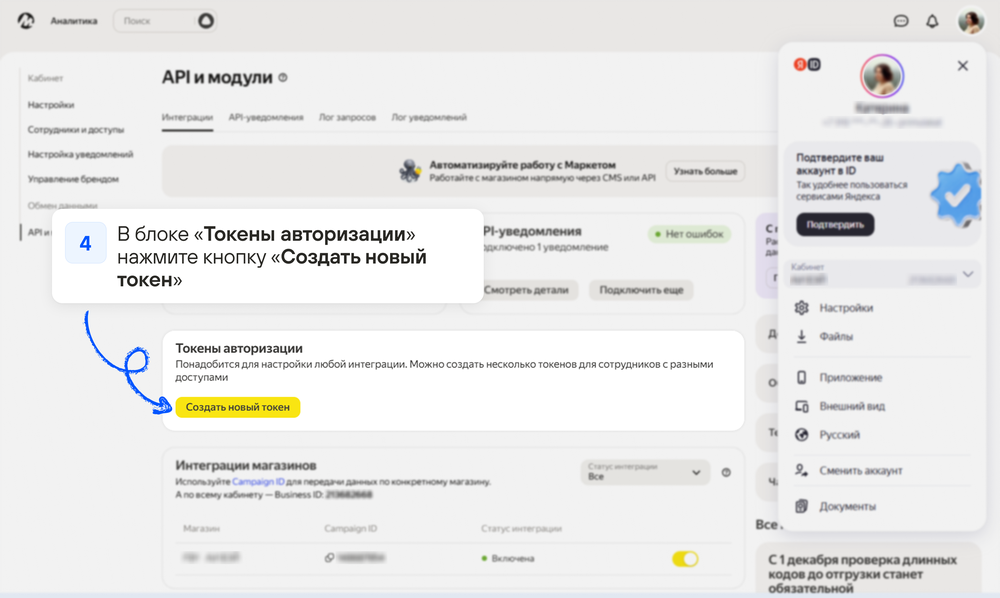Open Настройки in the profile menu
This screenshot has height=598, width=1000.
846,308
